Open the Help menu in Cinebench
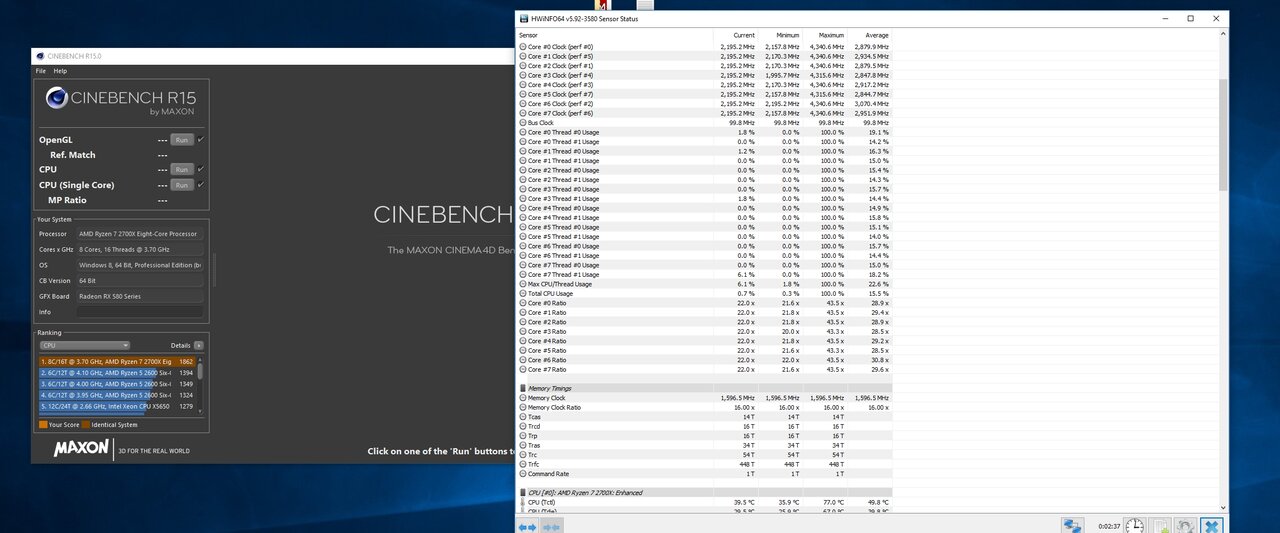 [60, 71]
